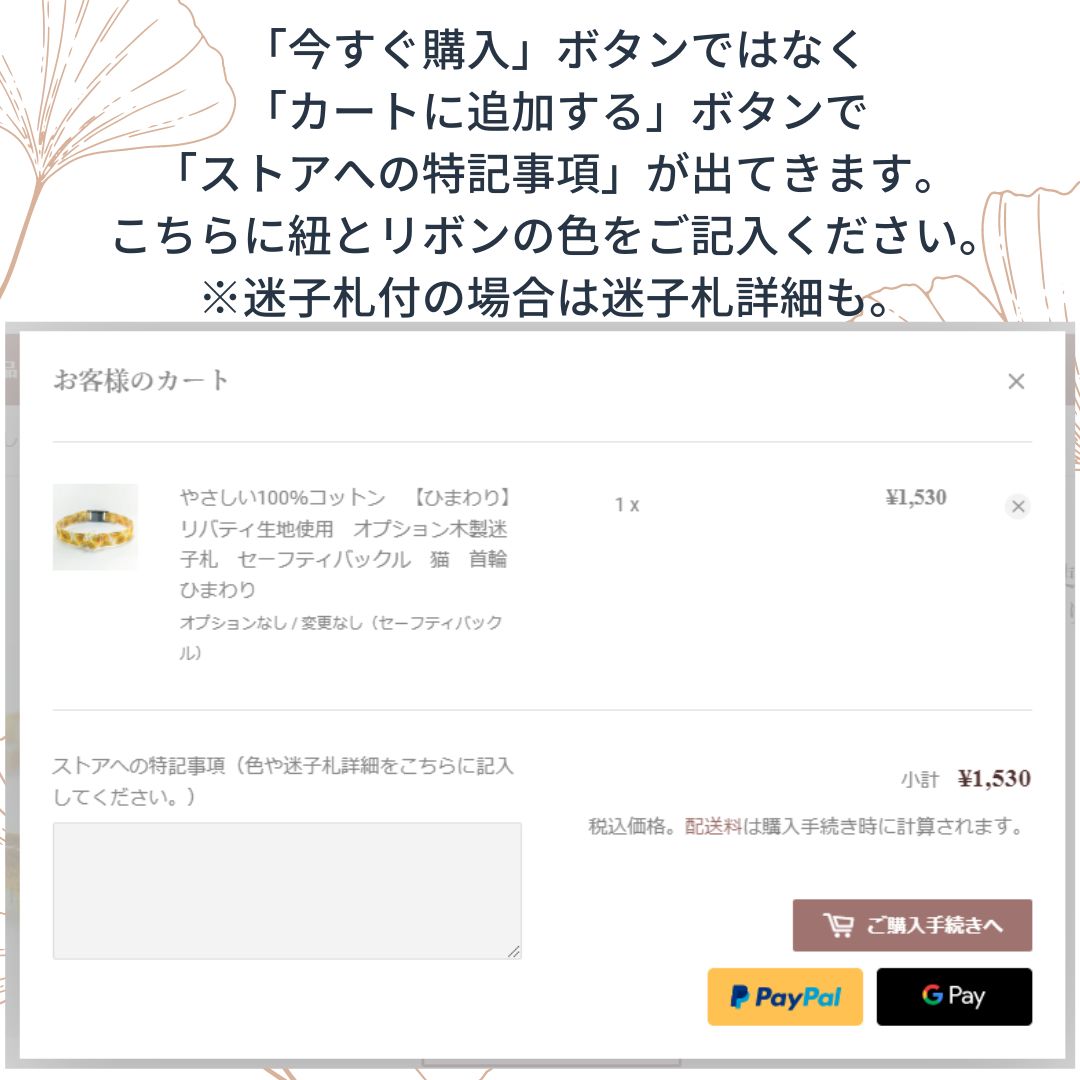Open the sunflower collar product thumbnail

[95, 527]
